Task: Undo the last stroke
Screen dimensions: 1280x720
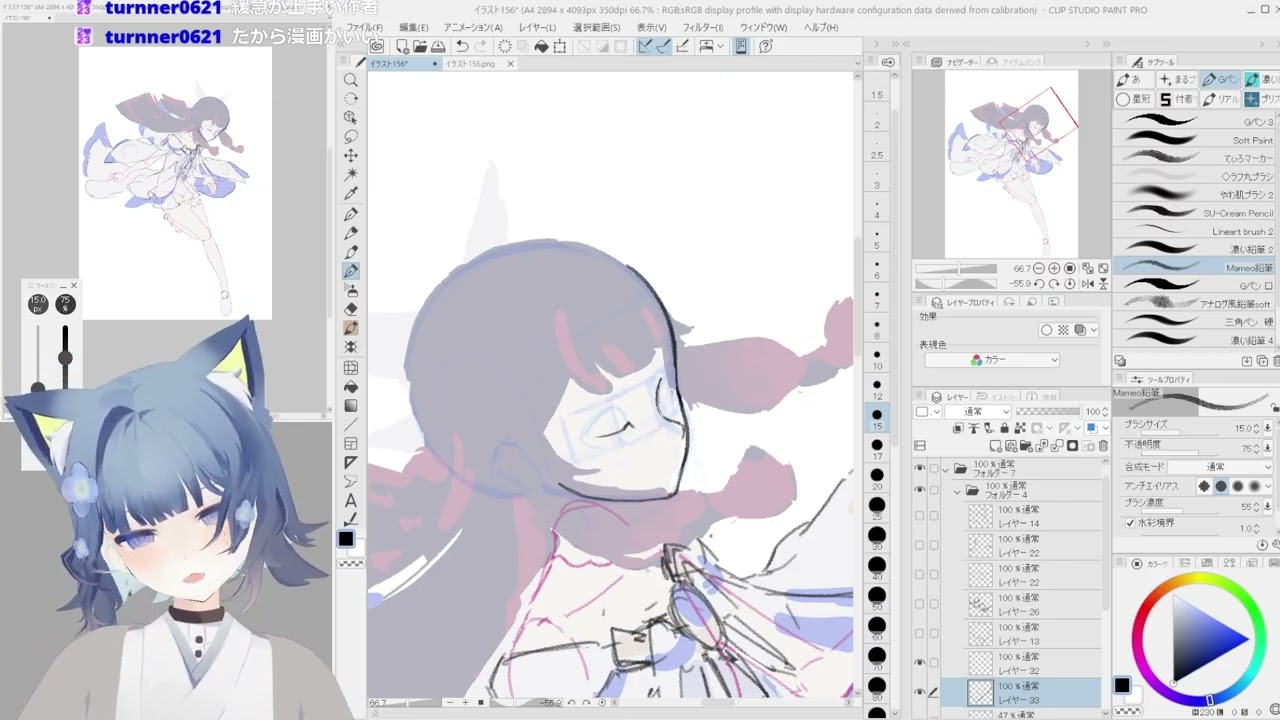Action: click(x=462, y=46)
